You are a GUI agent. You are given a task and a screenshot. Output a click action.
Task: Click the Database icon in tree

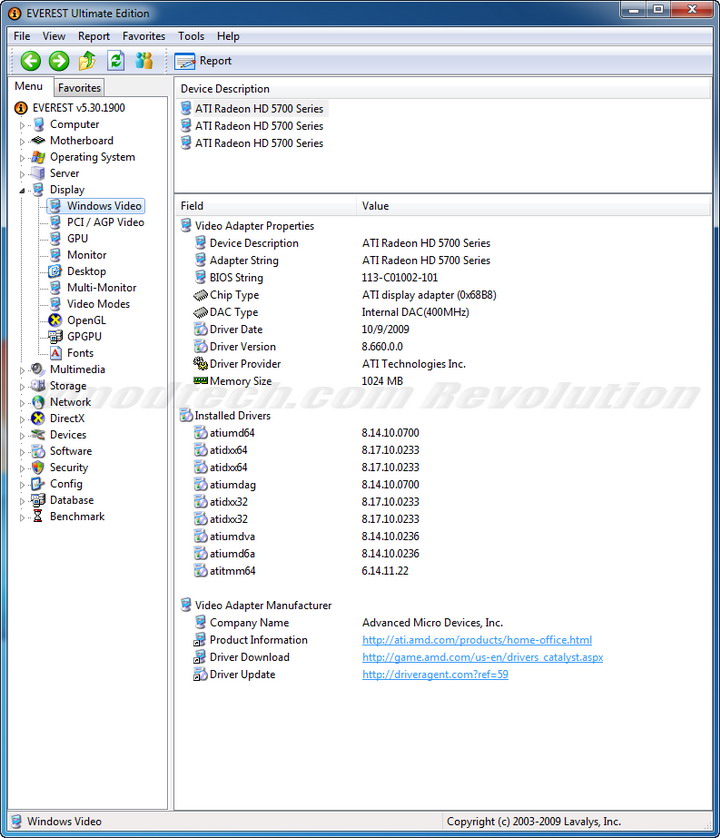click(37, 500)
